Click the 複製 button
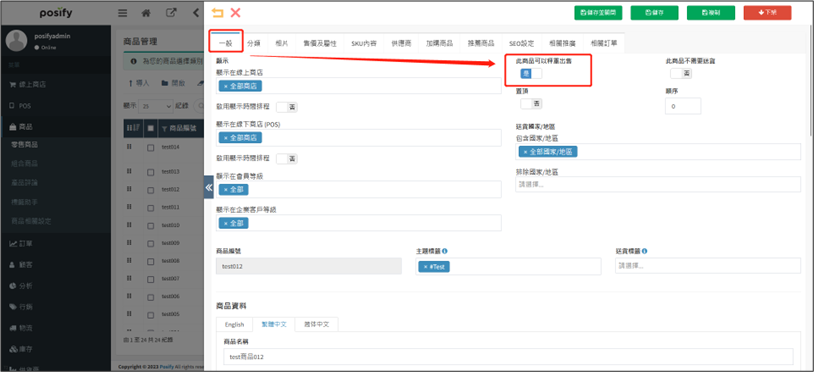814x372 pixels. [x=711, y=13]
